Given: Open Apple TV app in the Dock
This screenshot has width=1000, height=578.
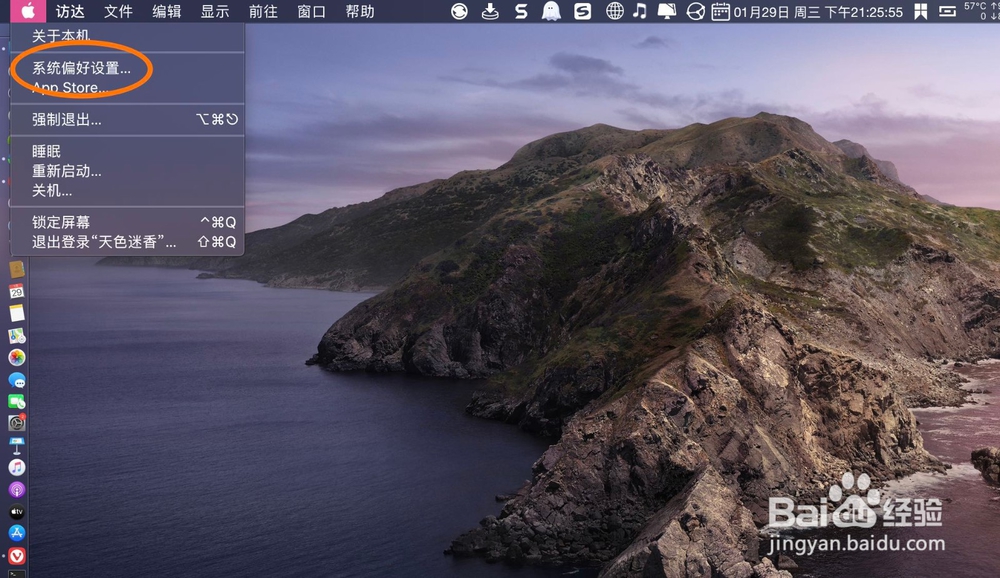Looking at the screenshot, I should tap(17, 511).
